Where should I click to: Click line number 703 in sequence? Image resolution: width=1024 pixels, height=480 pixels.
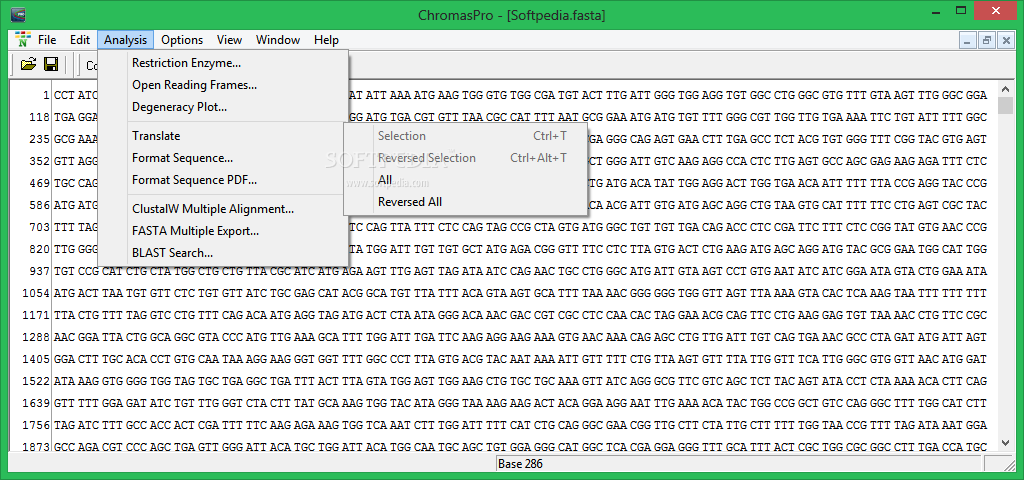[x=39, y=227]
